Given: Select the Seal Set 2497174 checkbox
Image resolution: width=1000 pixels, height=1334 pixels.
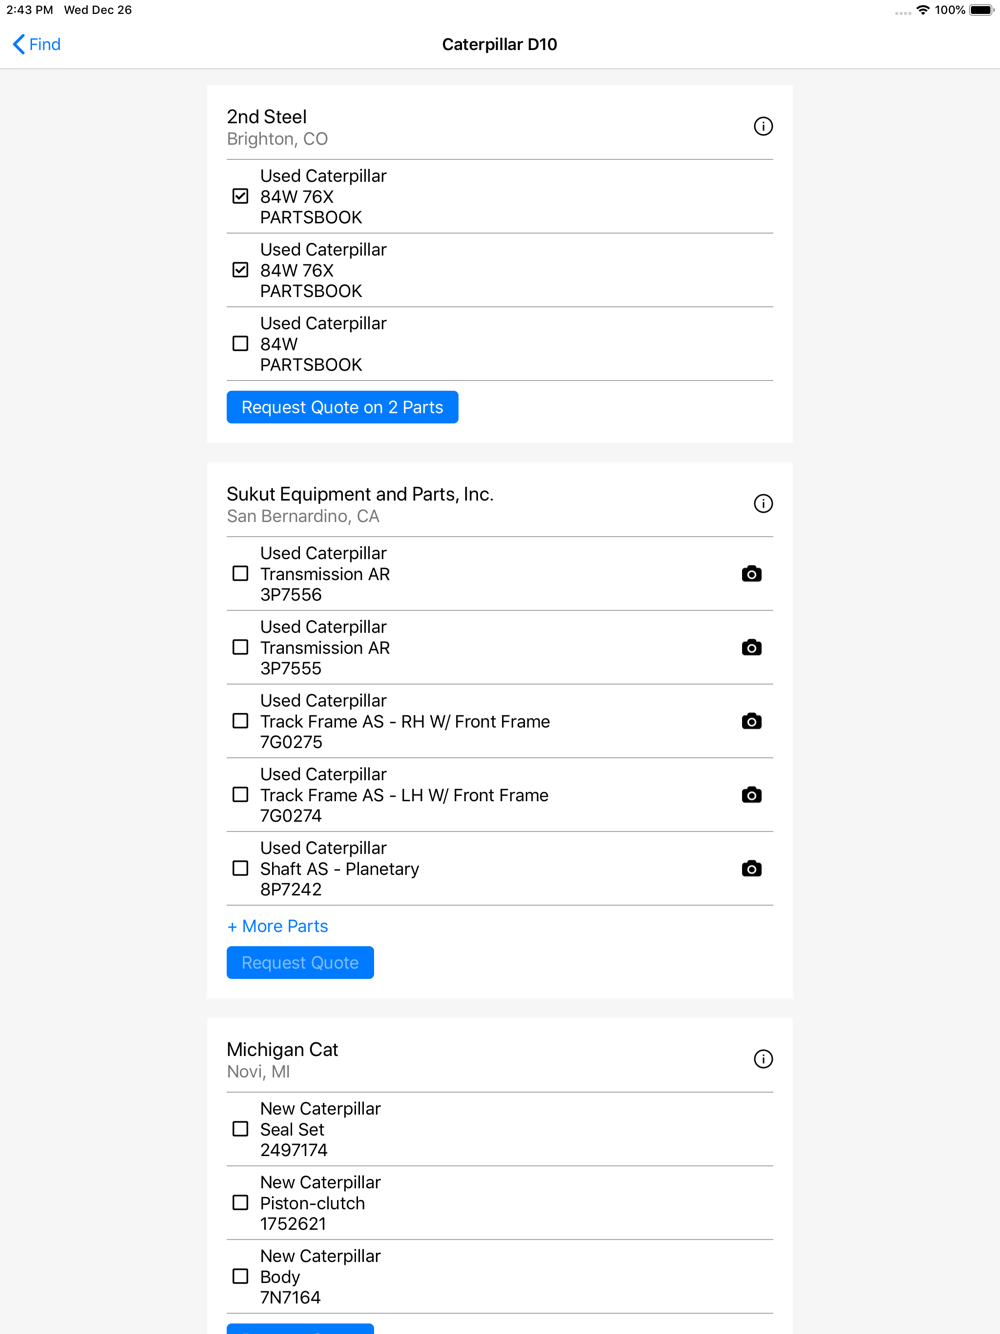Looking at the screenshot, I should (240, 1129).
